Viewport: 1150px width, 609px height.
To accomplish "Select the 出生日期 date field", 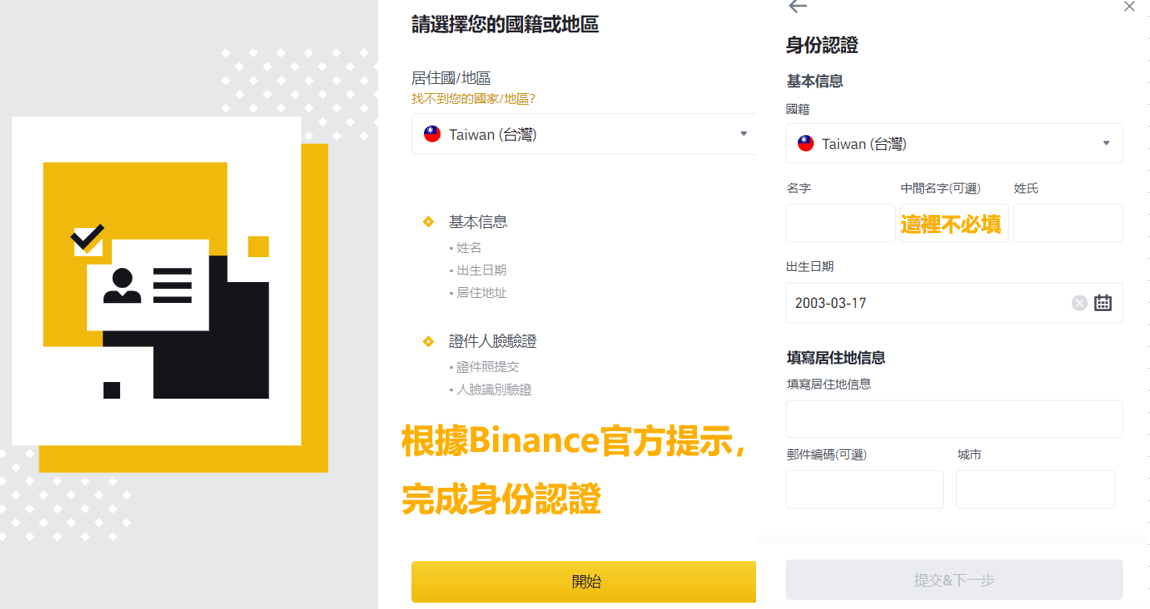I will pyautogui.click(x=925, y=303).
